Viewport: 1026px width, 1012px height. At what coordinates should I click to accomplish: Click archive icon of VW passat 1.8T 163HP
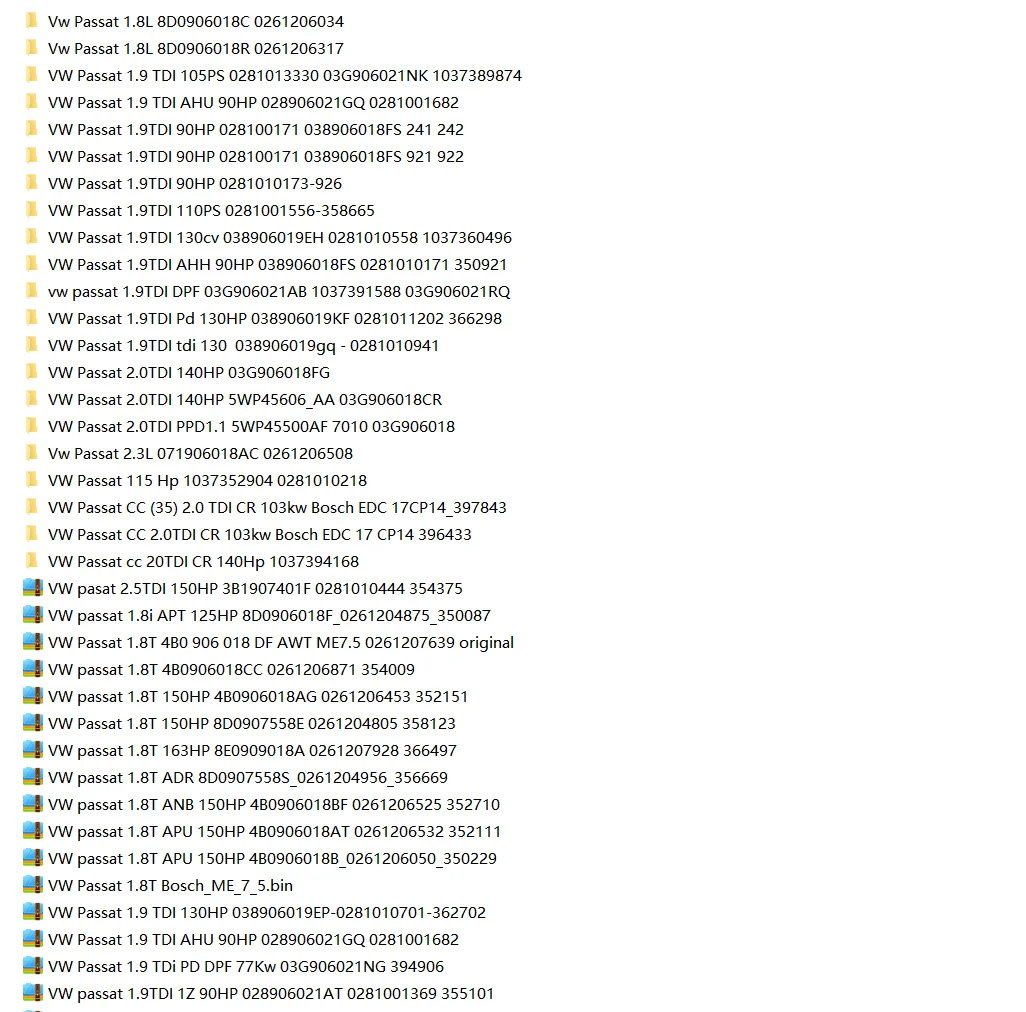point(33,750)
